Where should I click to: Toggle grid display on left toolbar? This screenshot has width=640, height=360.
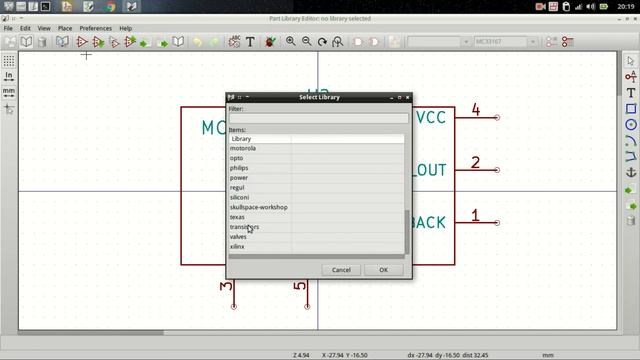9,61
